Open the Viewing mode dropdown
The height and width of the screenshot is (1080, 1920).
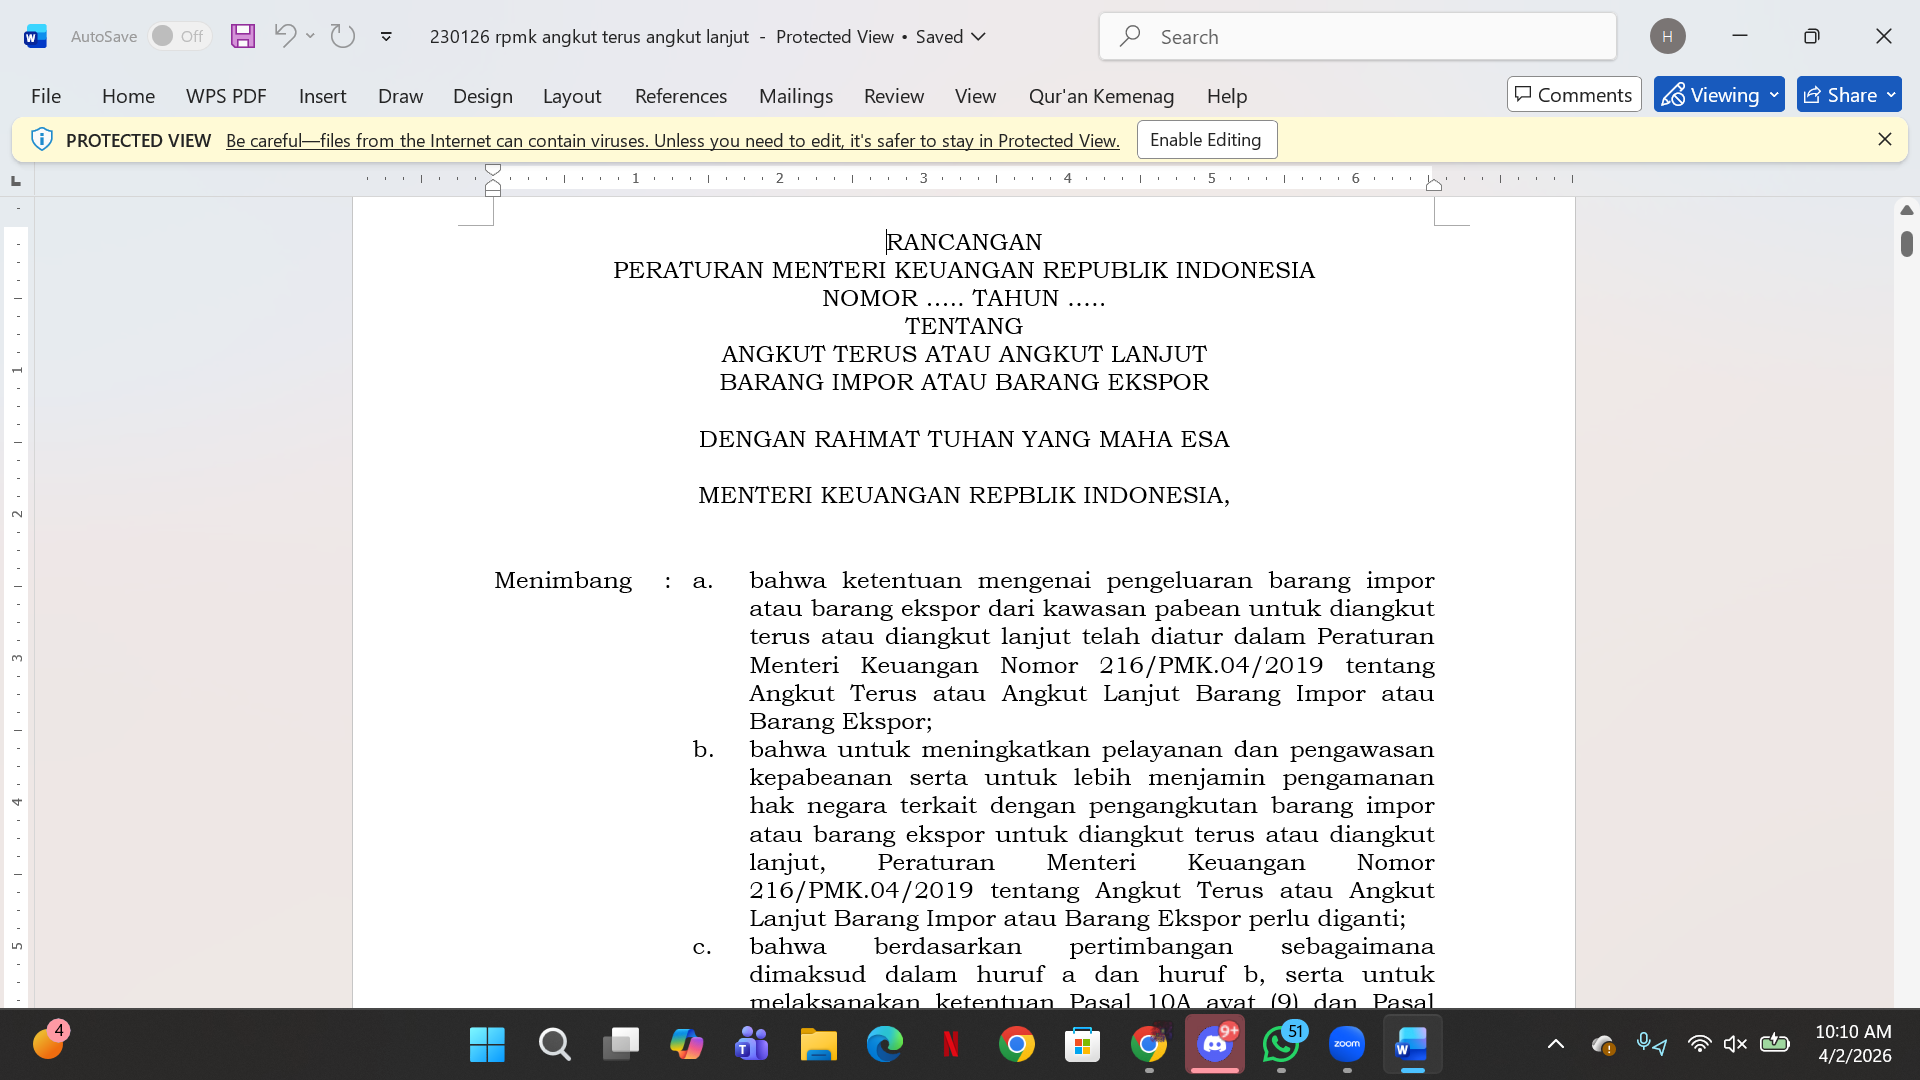pyautogui.click(x=1718, y=95)
